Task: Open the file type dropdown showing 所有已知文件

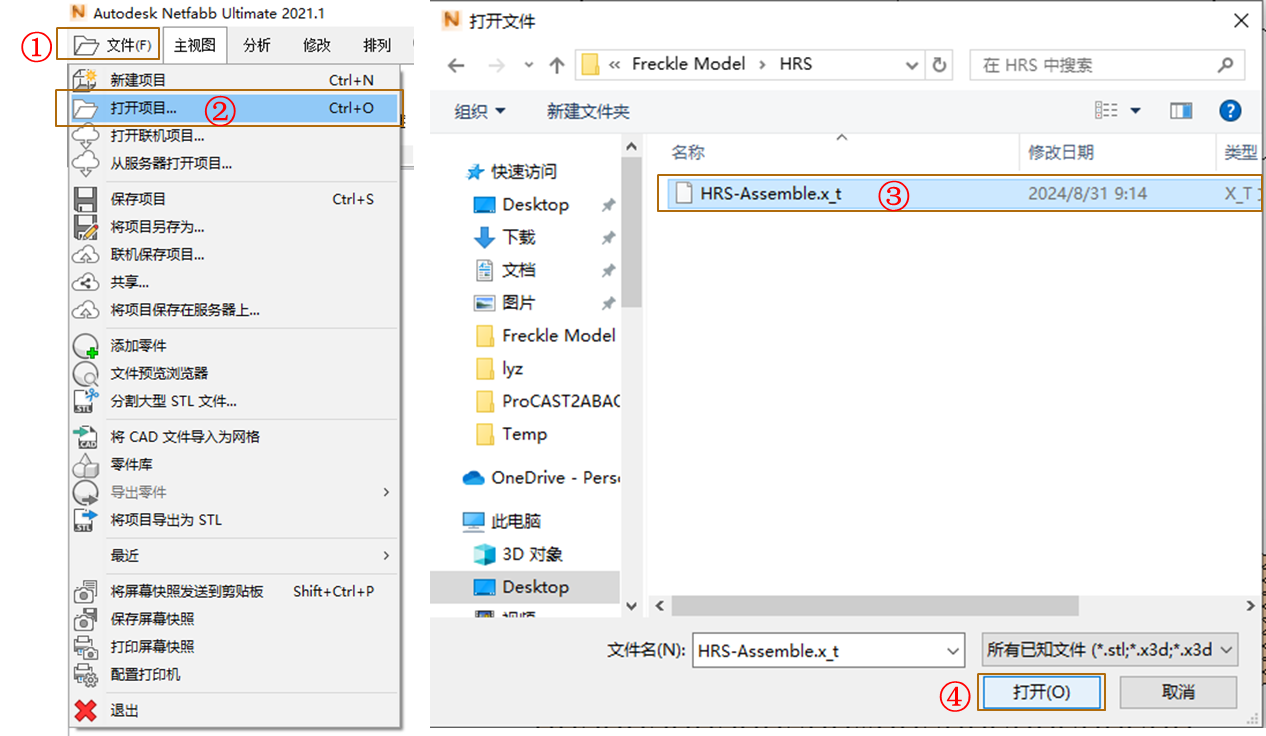Action: (x=1108, y=651)
